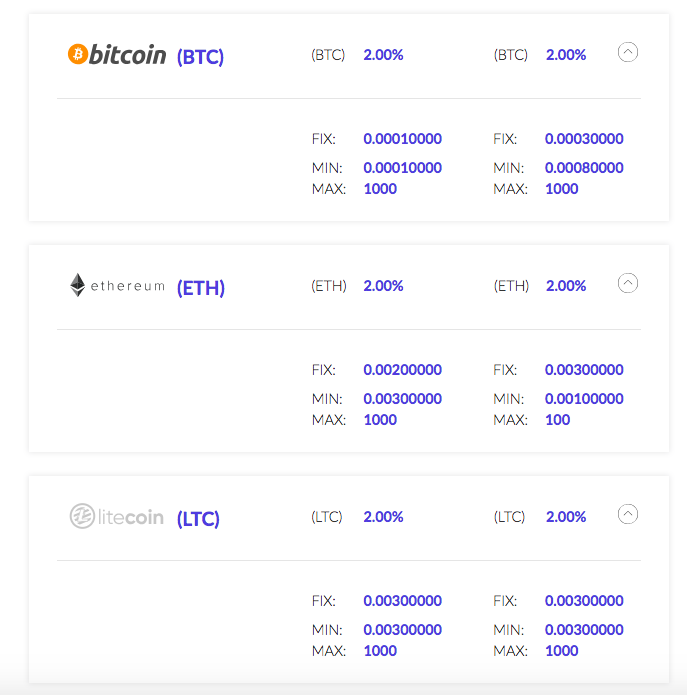Collapse the Ethereum fee details card
Viewport: 687px width, 695px height.
(x=628, y=283)
